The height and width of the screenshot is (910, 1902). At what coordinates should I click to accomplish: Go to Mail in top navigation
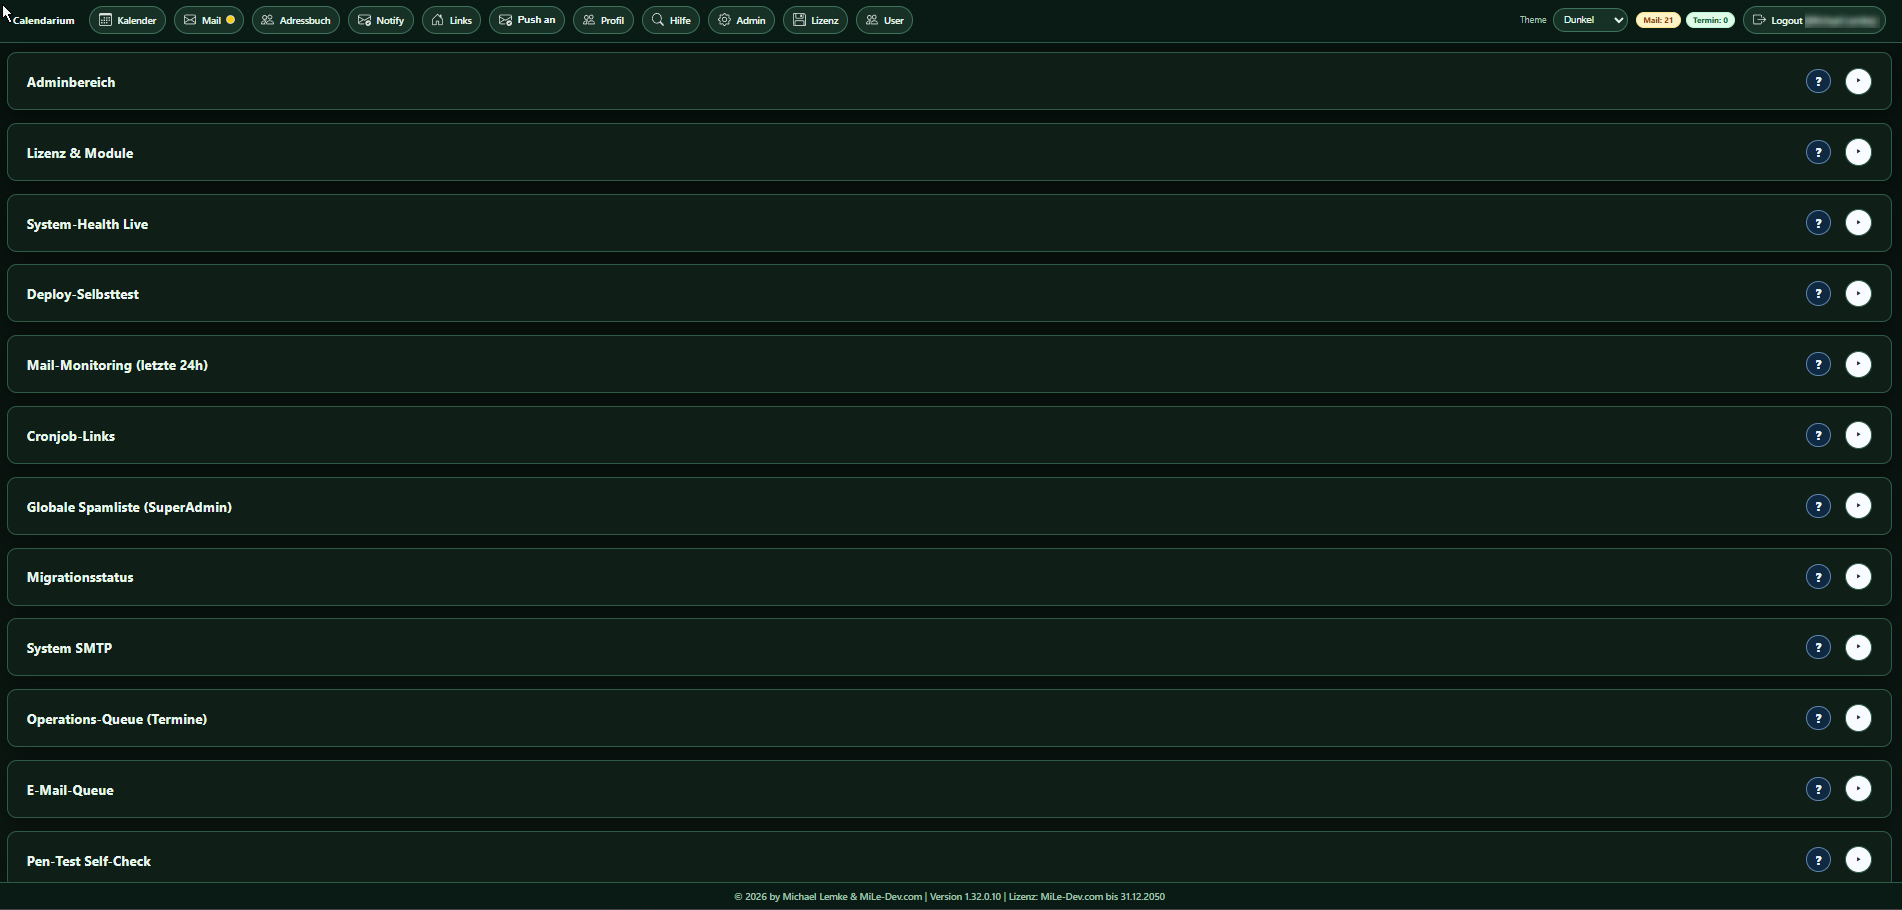click(209, 20)
